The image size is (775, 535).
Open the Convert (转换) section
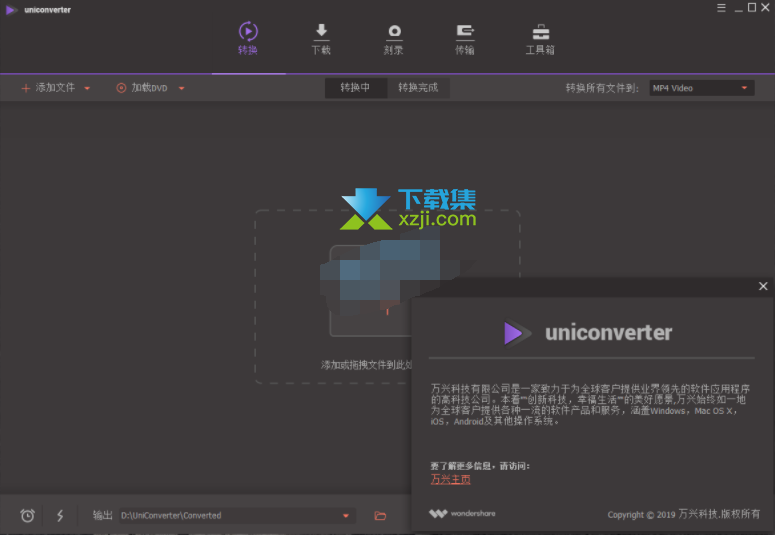[x=248, y=39]
